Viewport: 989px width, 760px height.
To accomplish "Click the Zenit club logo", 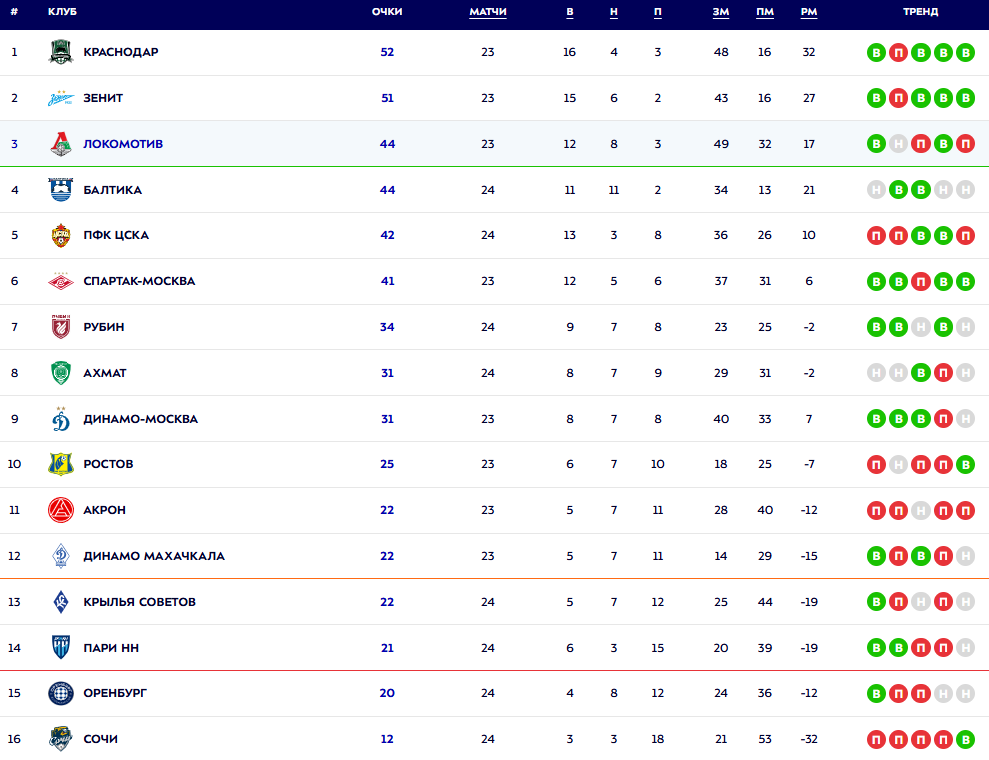I will click(x=61, y=98).
